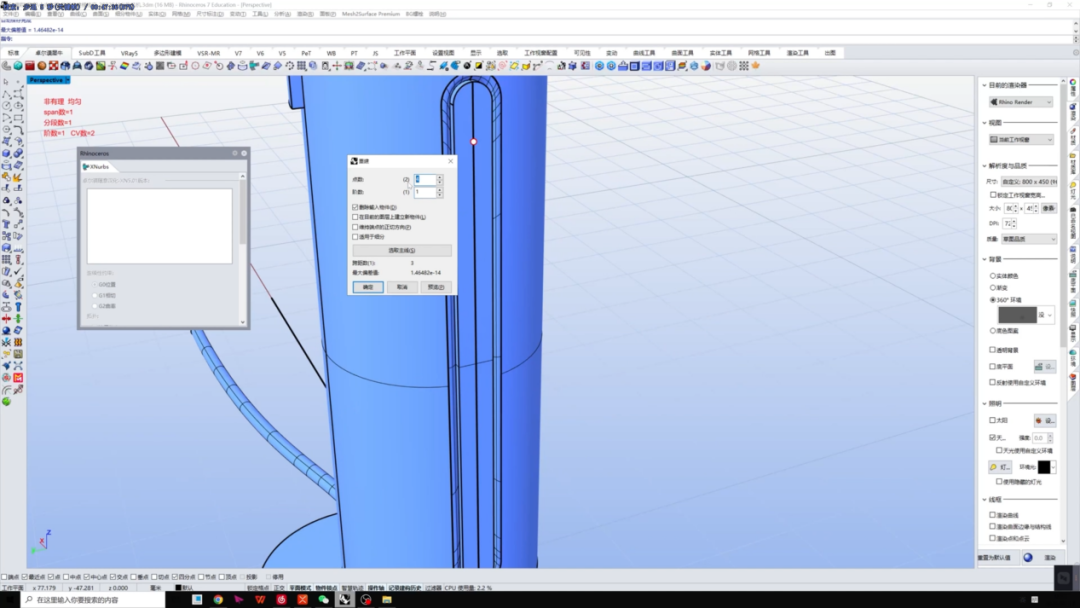Click Preview in the rebuild dialog

pos(435,287)
